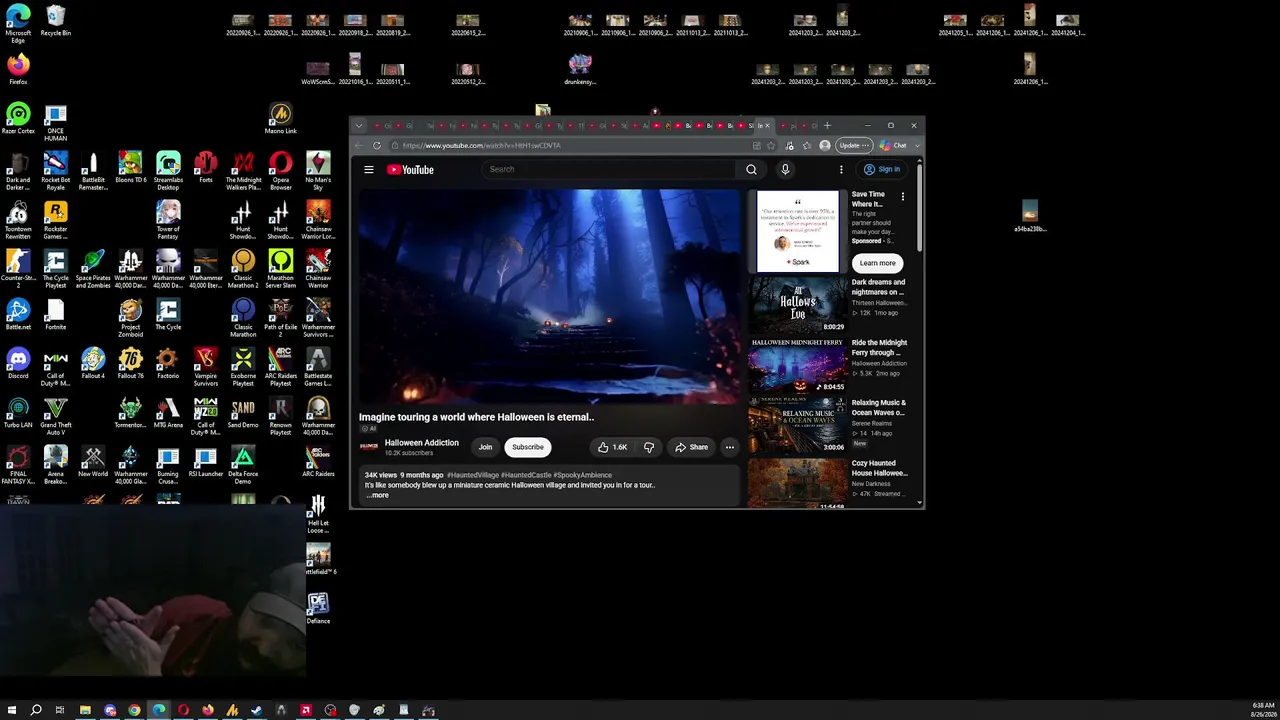Click the Subscribe button
This screenshot has width=1280, height=720.
point(528,447)
